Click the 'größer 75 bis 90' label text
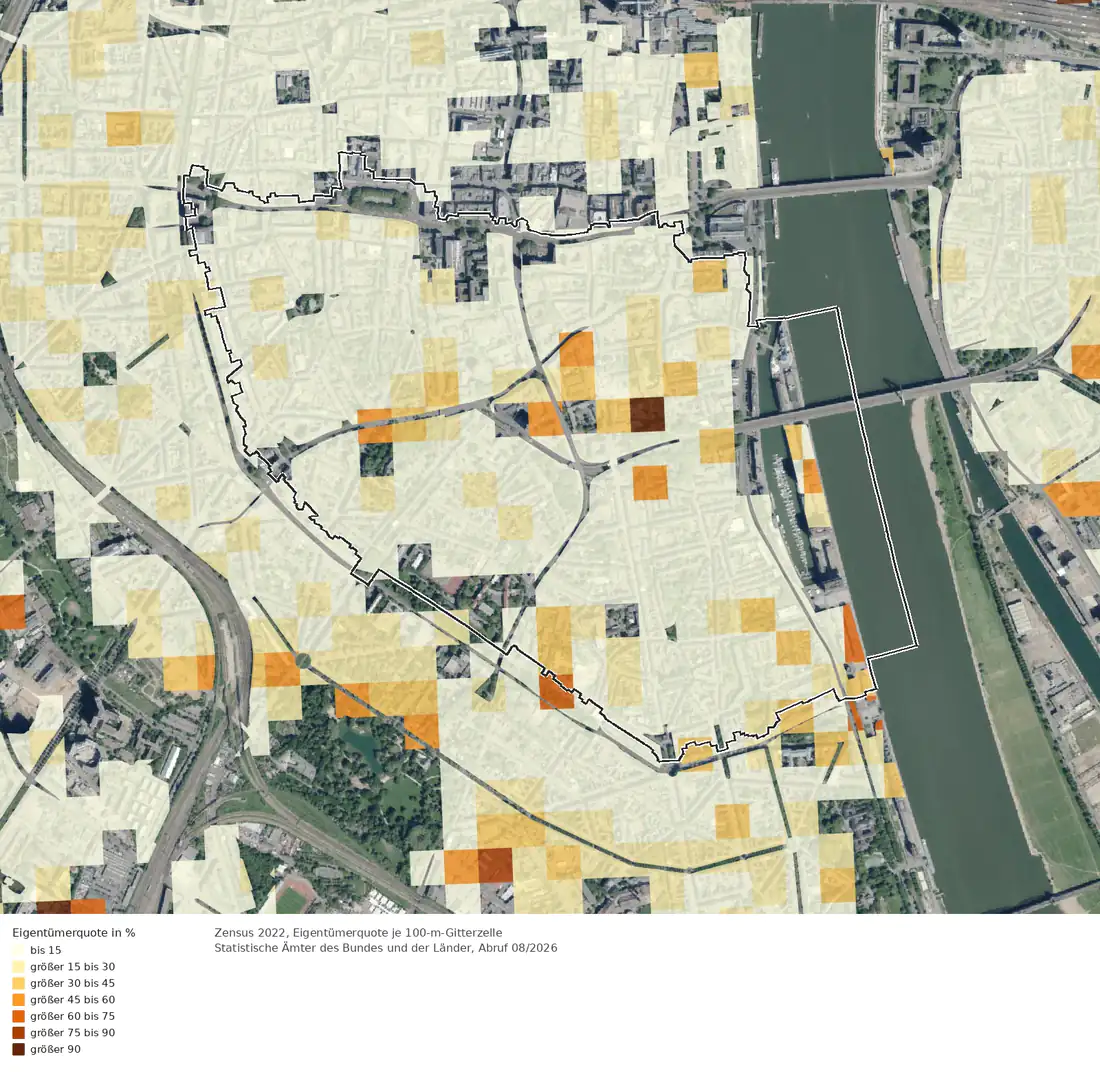This screenshot has width=1100, height=1072. pos(72,1033)
